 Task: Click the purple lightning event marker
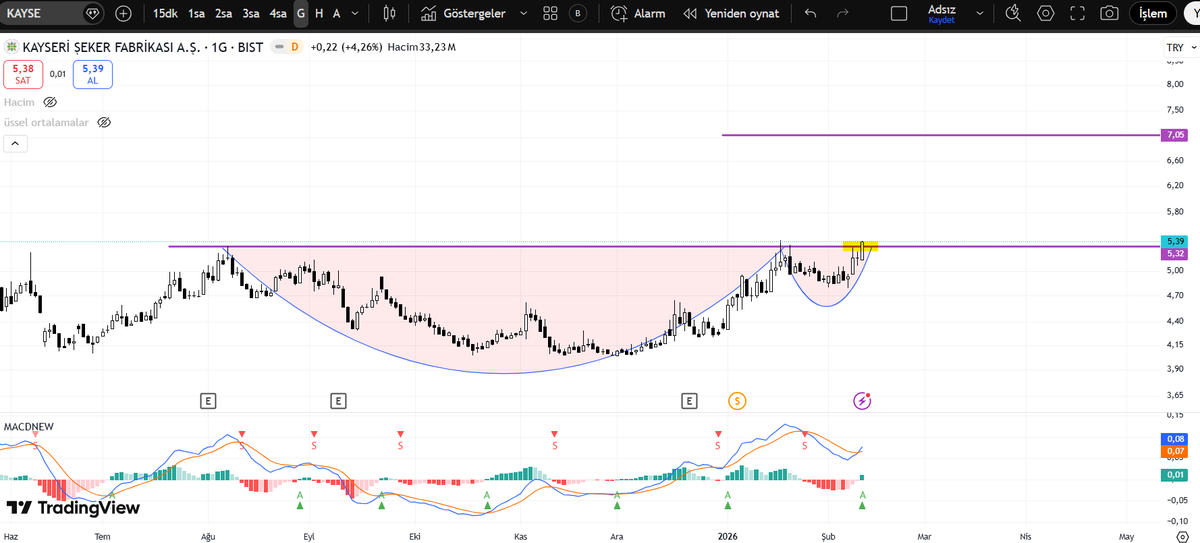click(x=862, y=401)
